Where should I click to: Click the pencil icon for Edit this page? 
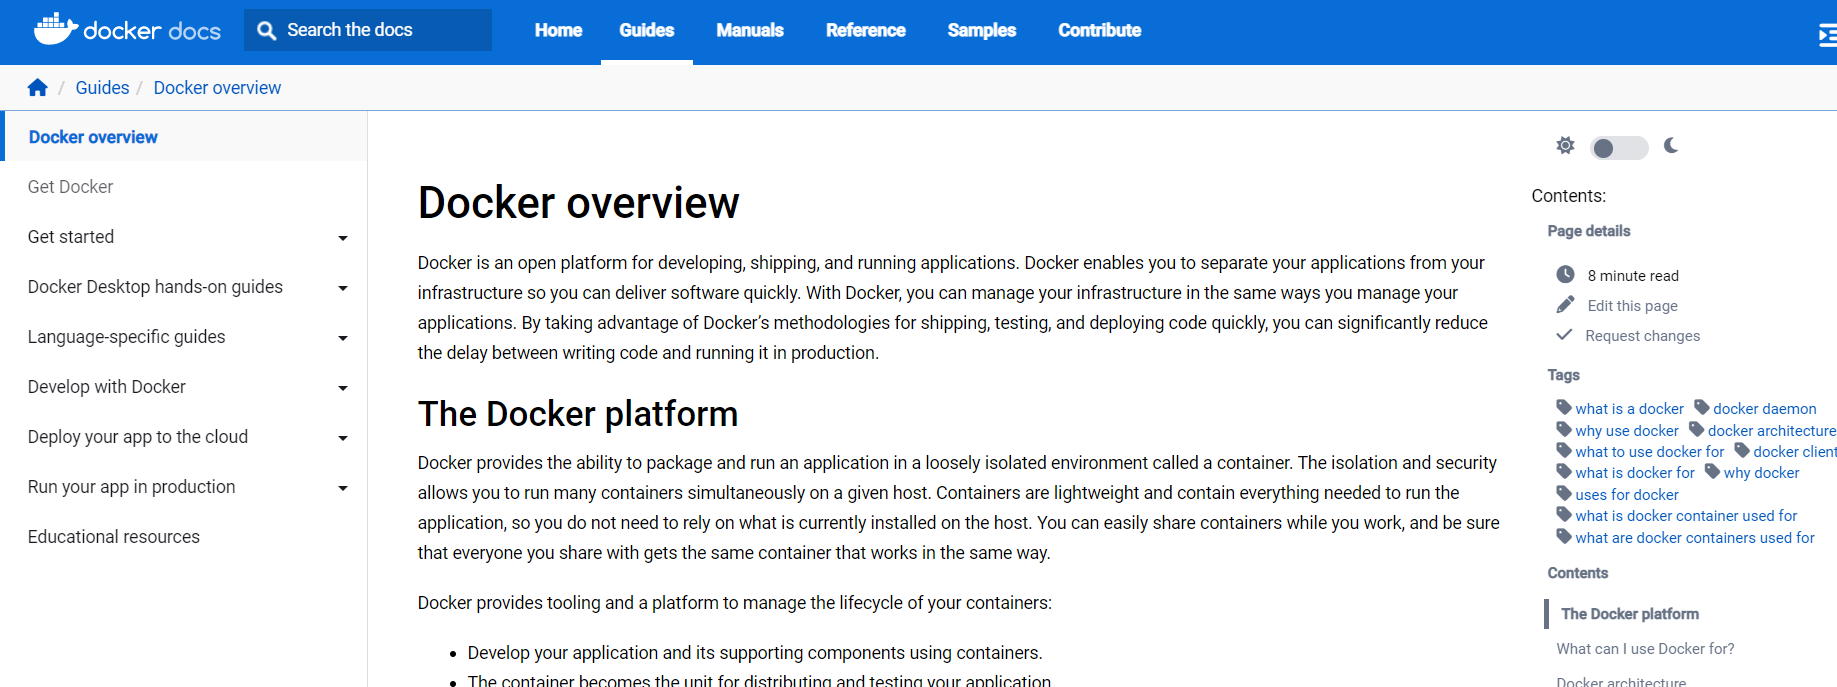(1566, 305)
